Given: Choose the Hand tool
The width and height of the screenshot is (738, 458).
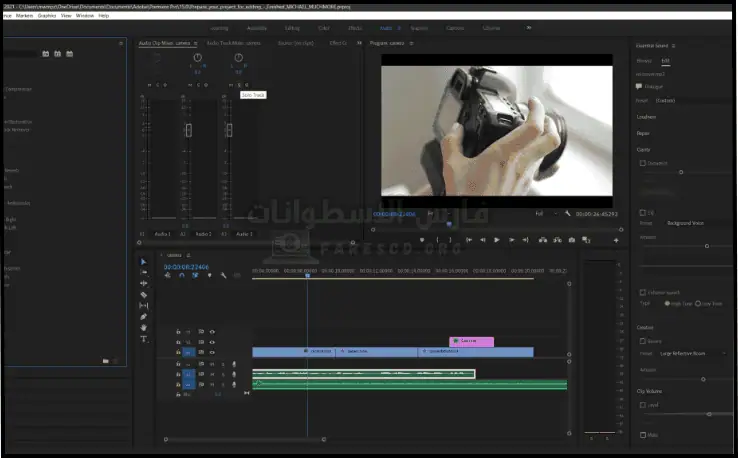Looking at the screenshot, I should pos(143,328).
